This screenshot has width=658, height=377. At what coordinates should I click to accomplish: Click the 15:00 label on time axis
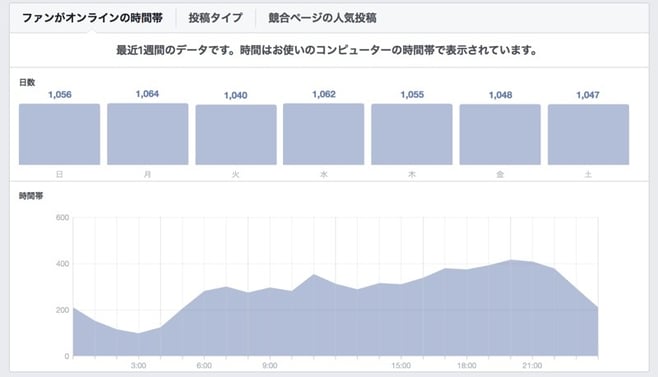401,366
